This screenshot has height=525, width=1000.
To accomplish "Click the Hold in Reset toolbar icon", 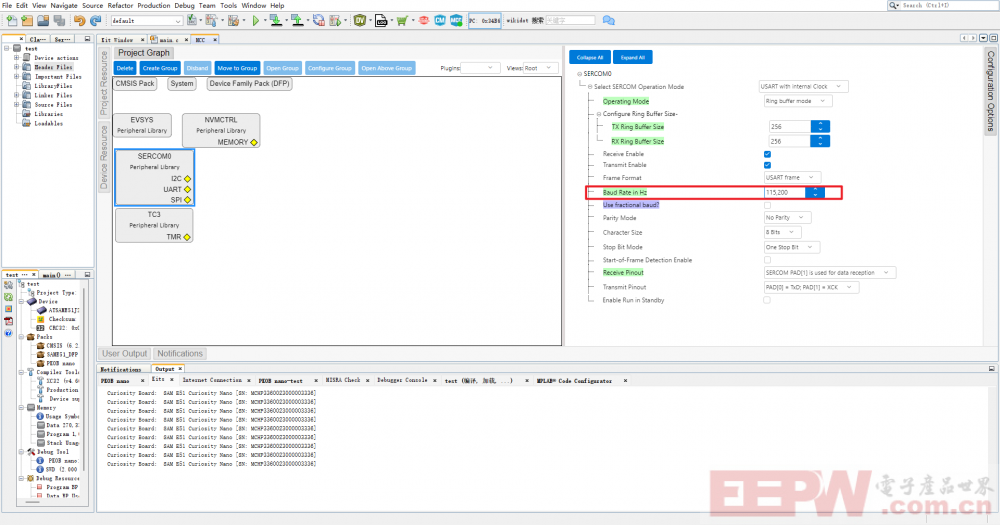I will (x=318, y=20).
